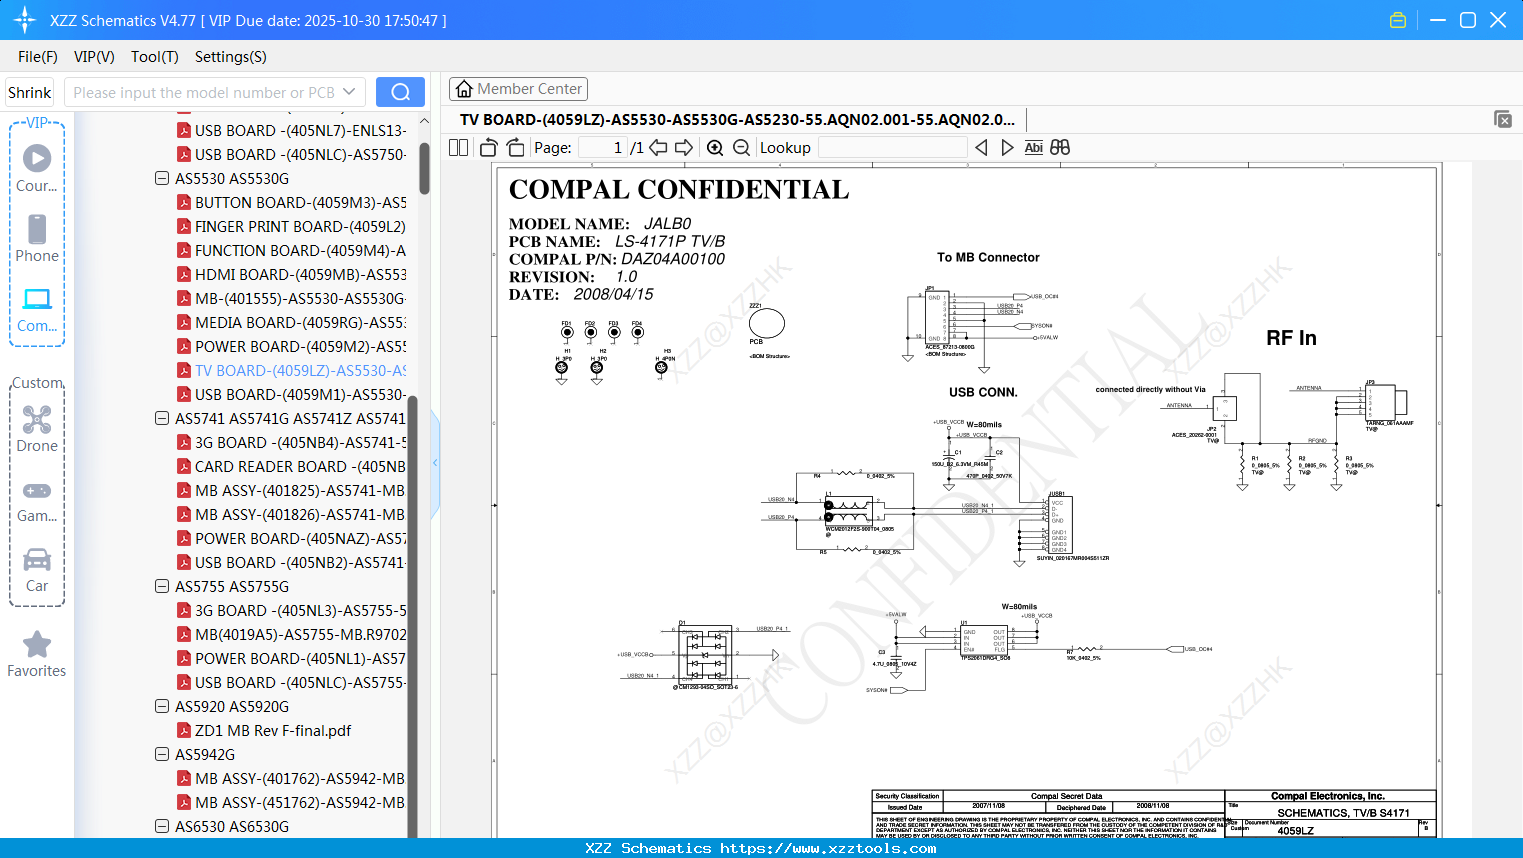Click the yellow toolbox icon in title bar
1523x858 pixels.
click(1398, 20)
